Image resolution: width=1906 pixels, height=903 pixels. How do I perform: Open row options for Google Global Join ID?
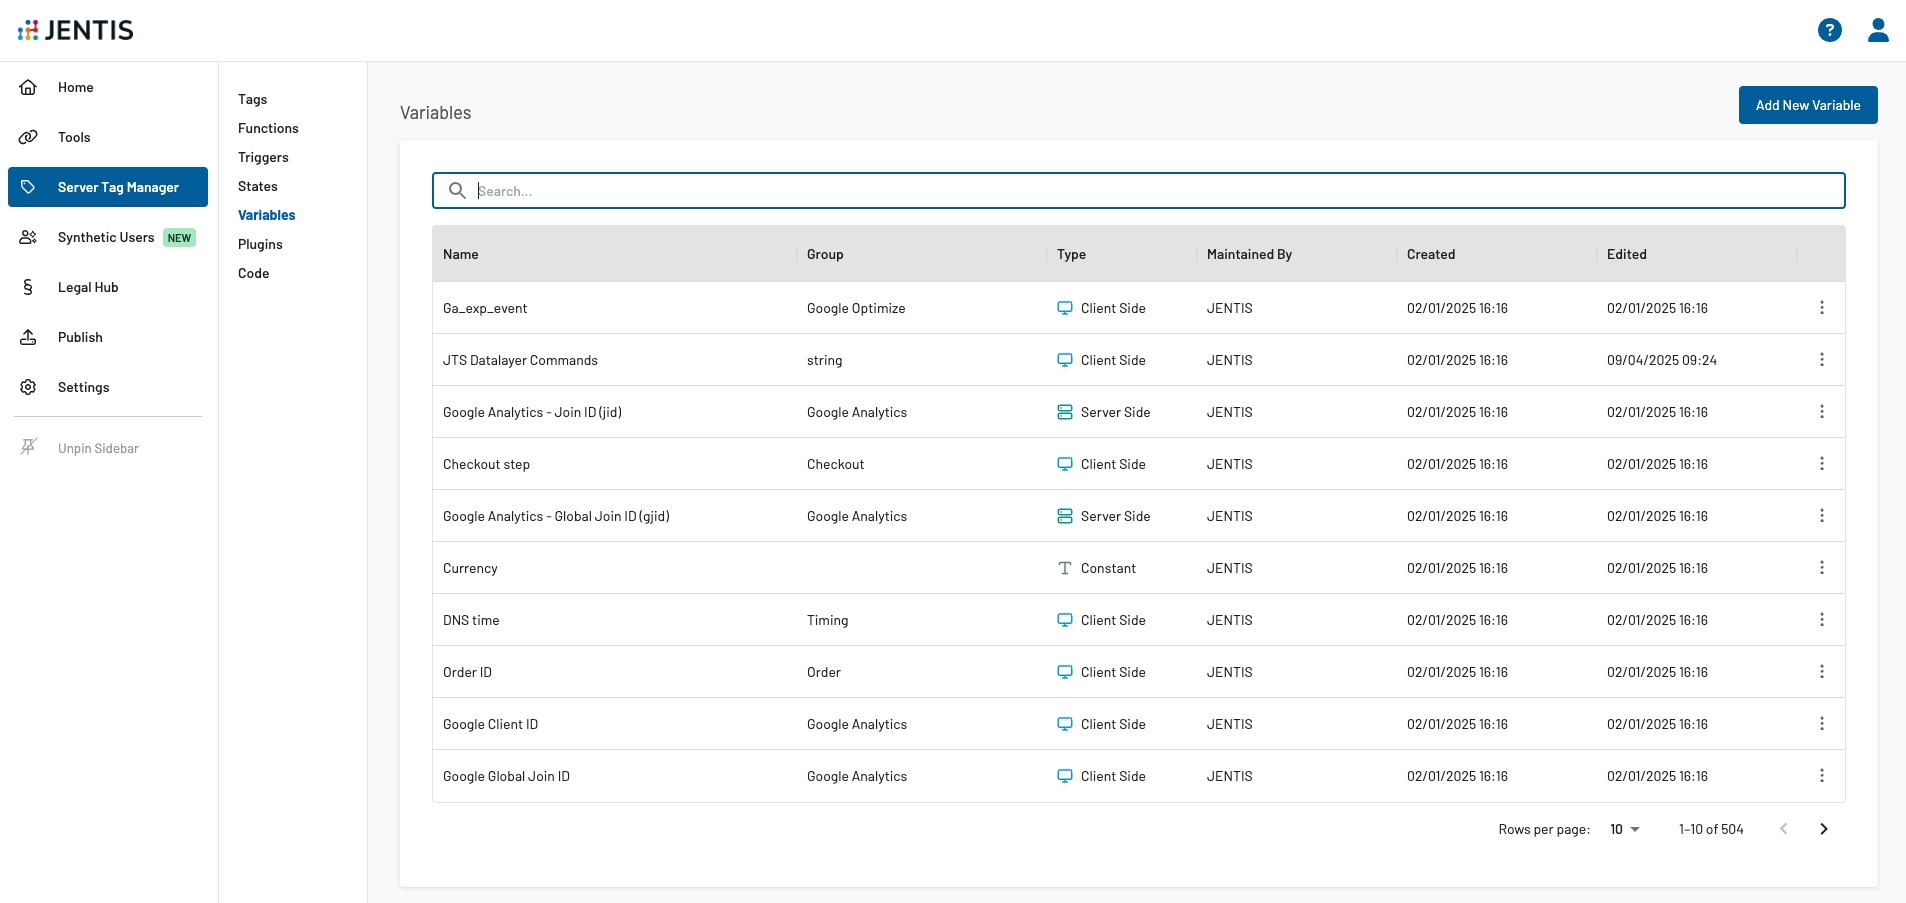(1821, 776)
